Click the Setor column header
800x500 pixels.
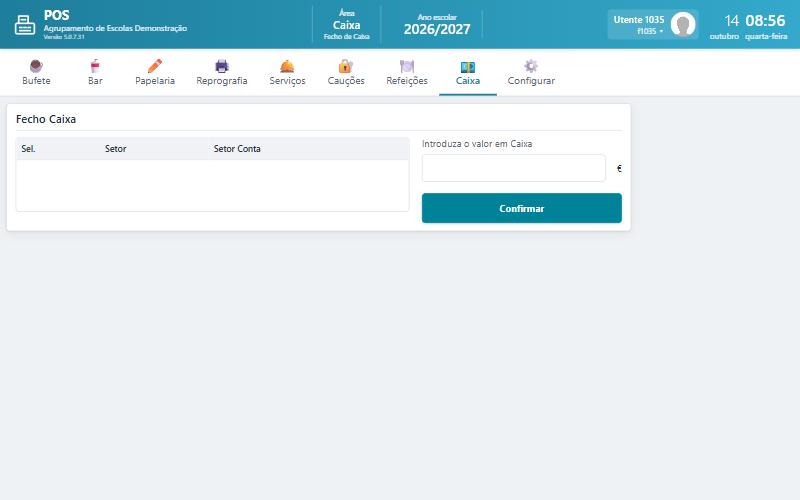tap(115, 149)
